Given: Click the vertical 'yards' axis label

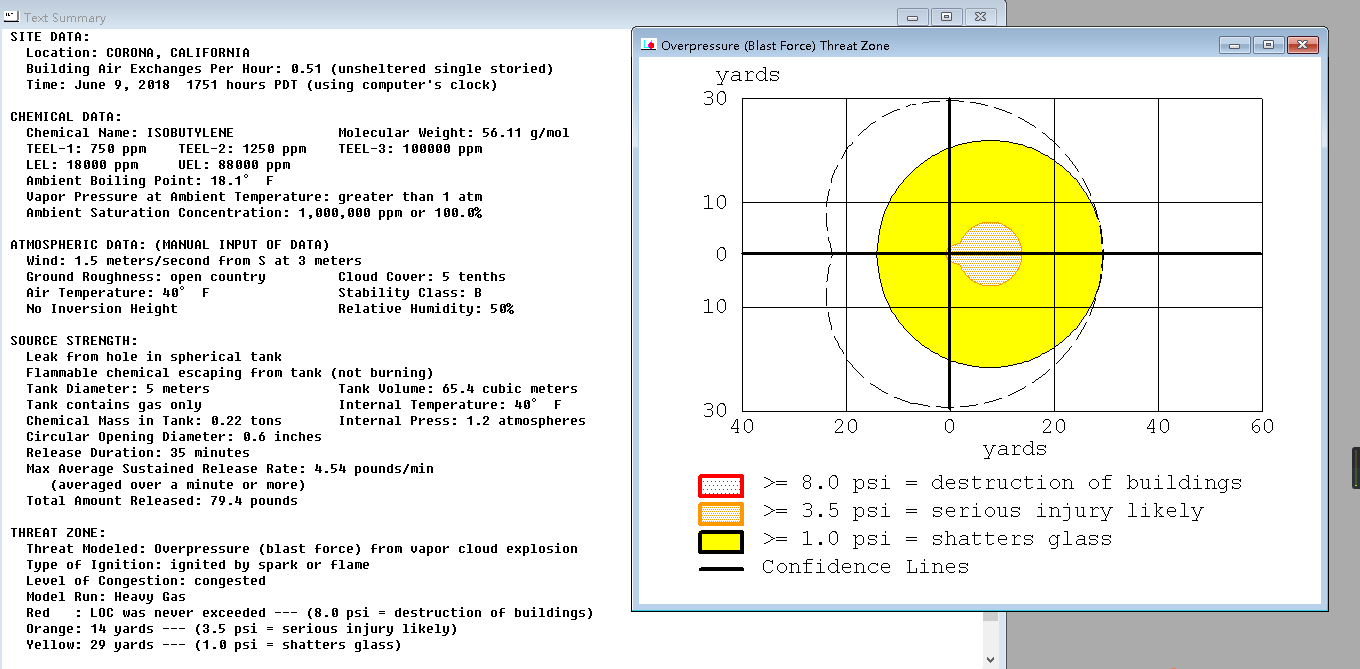Looking at the screenshot, I should tap(748, 76).
